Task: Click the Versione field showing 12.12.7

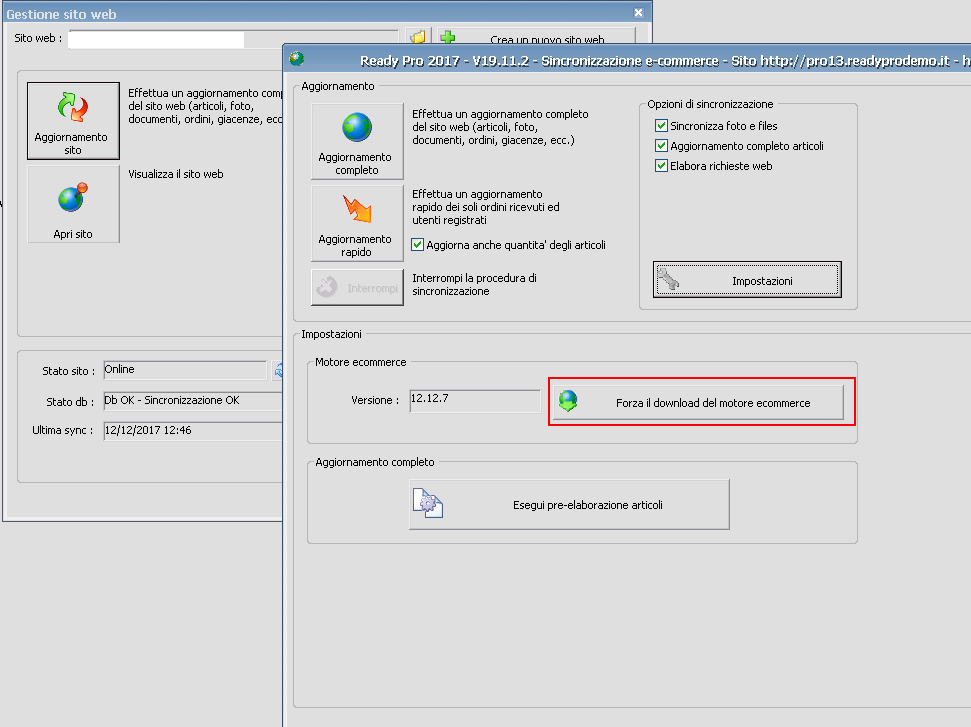Action: [x=475, y=401]
